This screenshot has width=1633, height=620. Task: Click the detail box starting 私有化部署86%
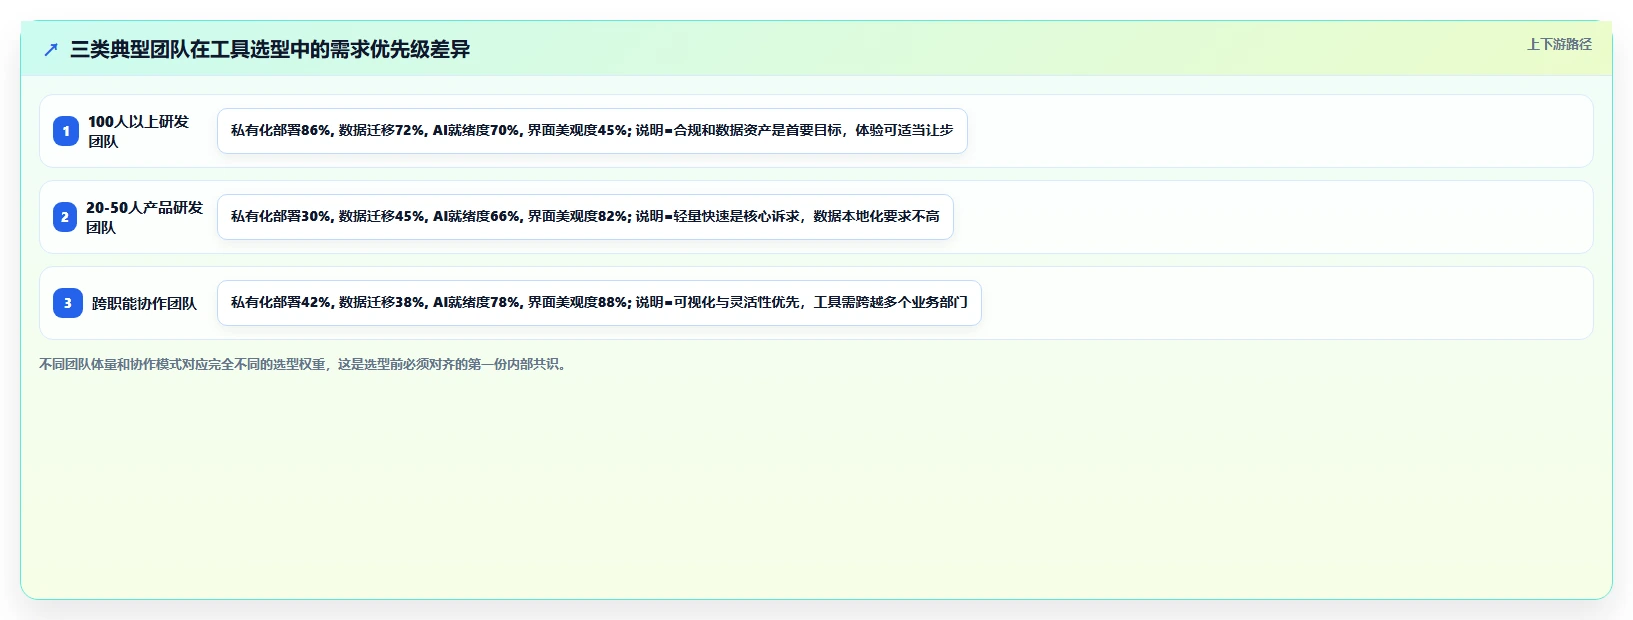click(592, 131)
